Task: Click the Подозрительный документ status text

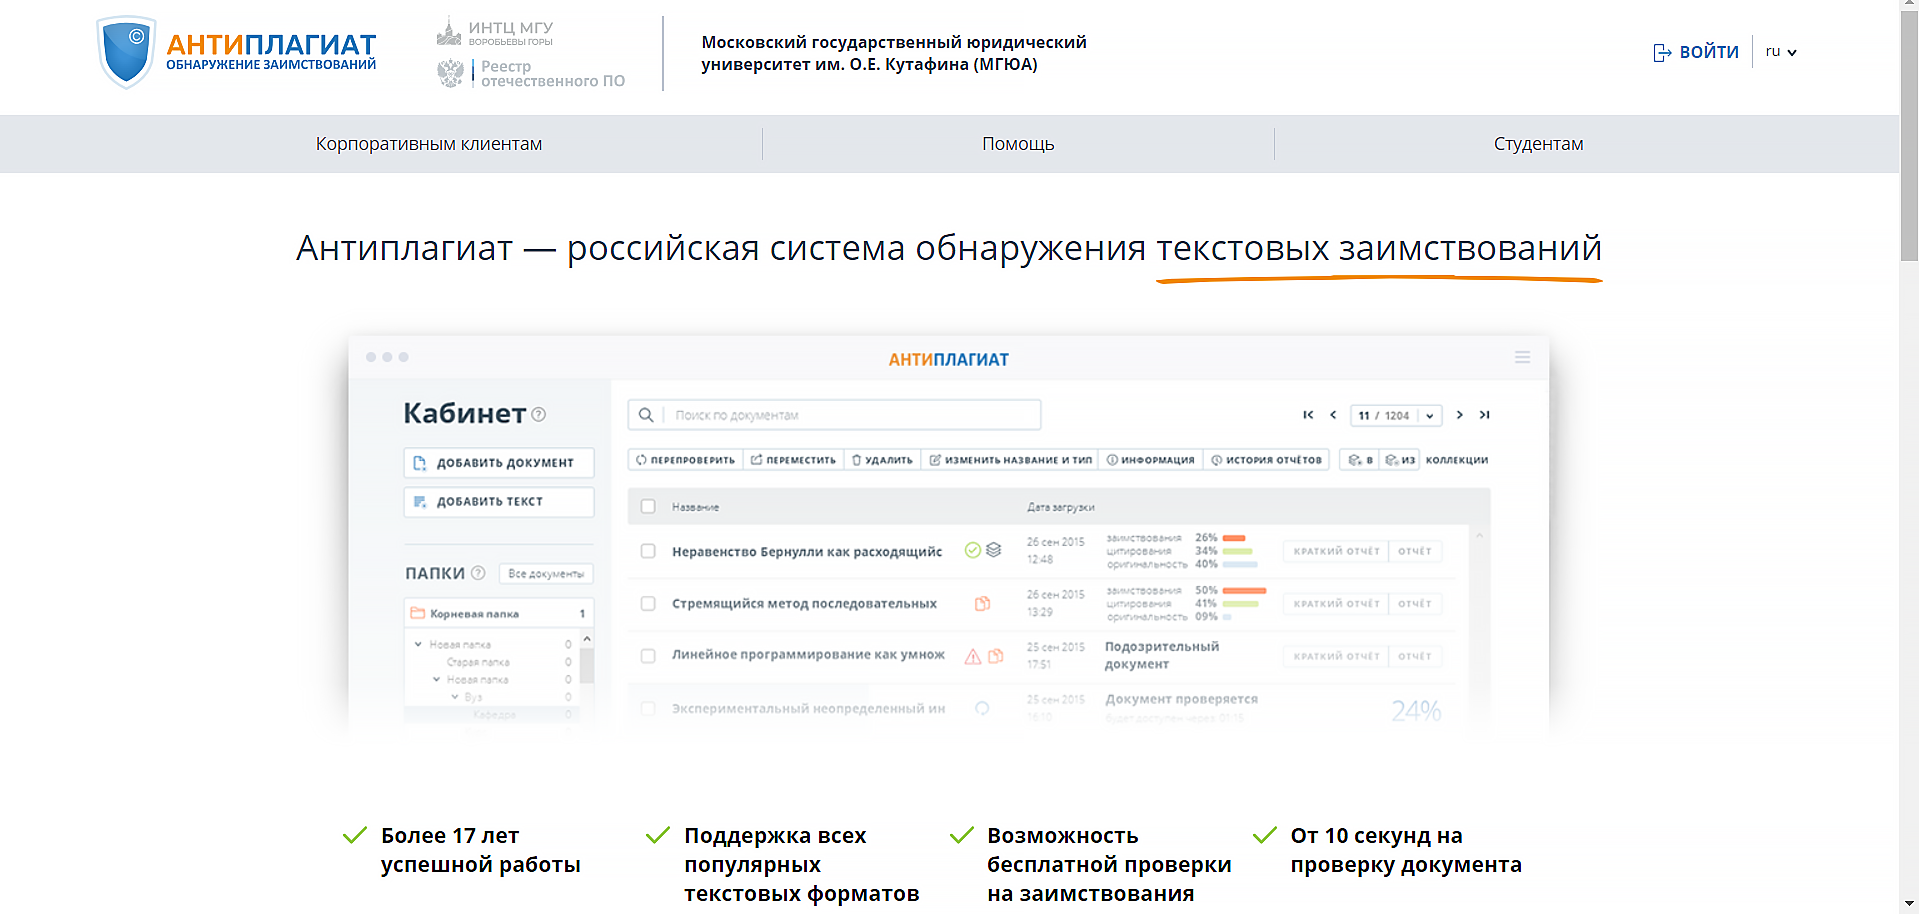Action: coord(1162,655)
